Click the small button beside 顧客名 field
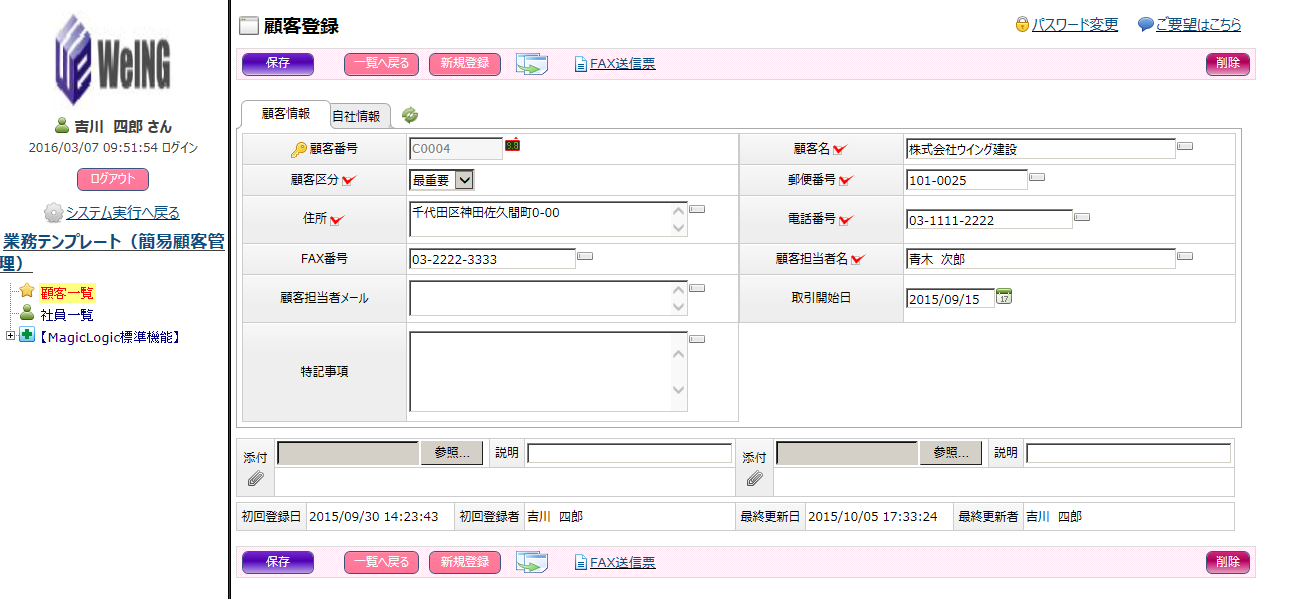Screen dimensions: 1292x599 [x=1185, y=146]
